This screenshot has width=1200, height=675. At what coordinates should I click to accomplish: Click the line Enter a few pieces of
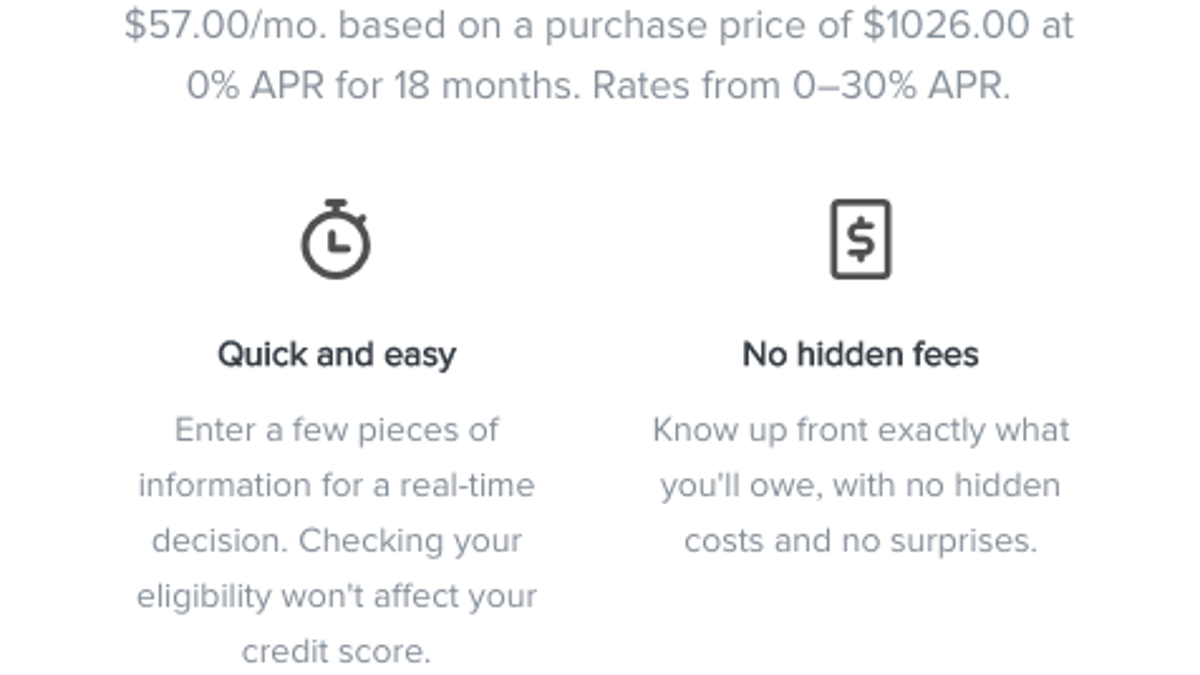pyautogui.click(x=337, y=430)
